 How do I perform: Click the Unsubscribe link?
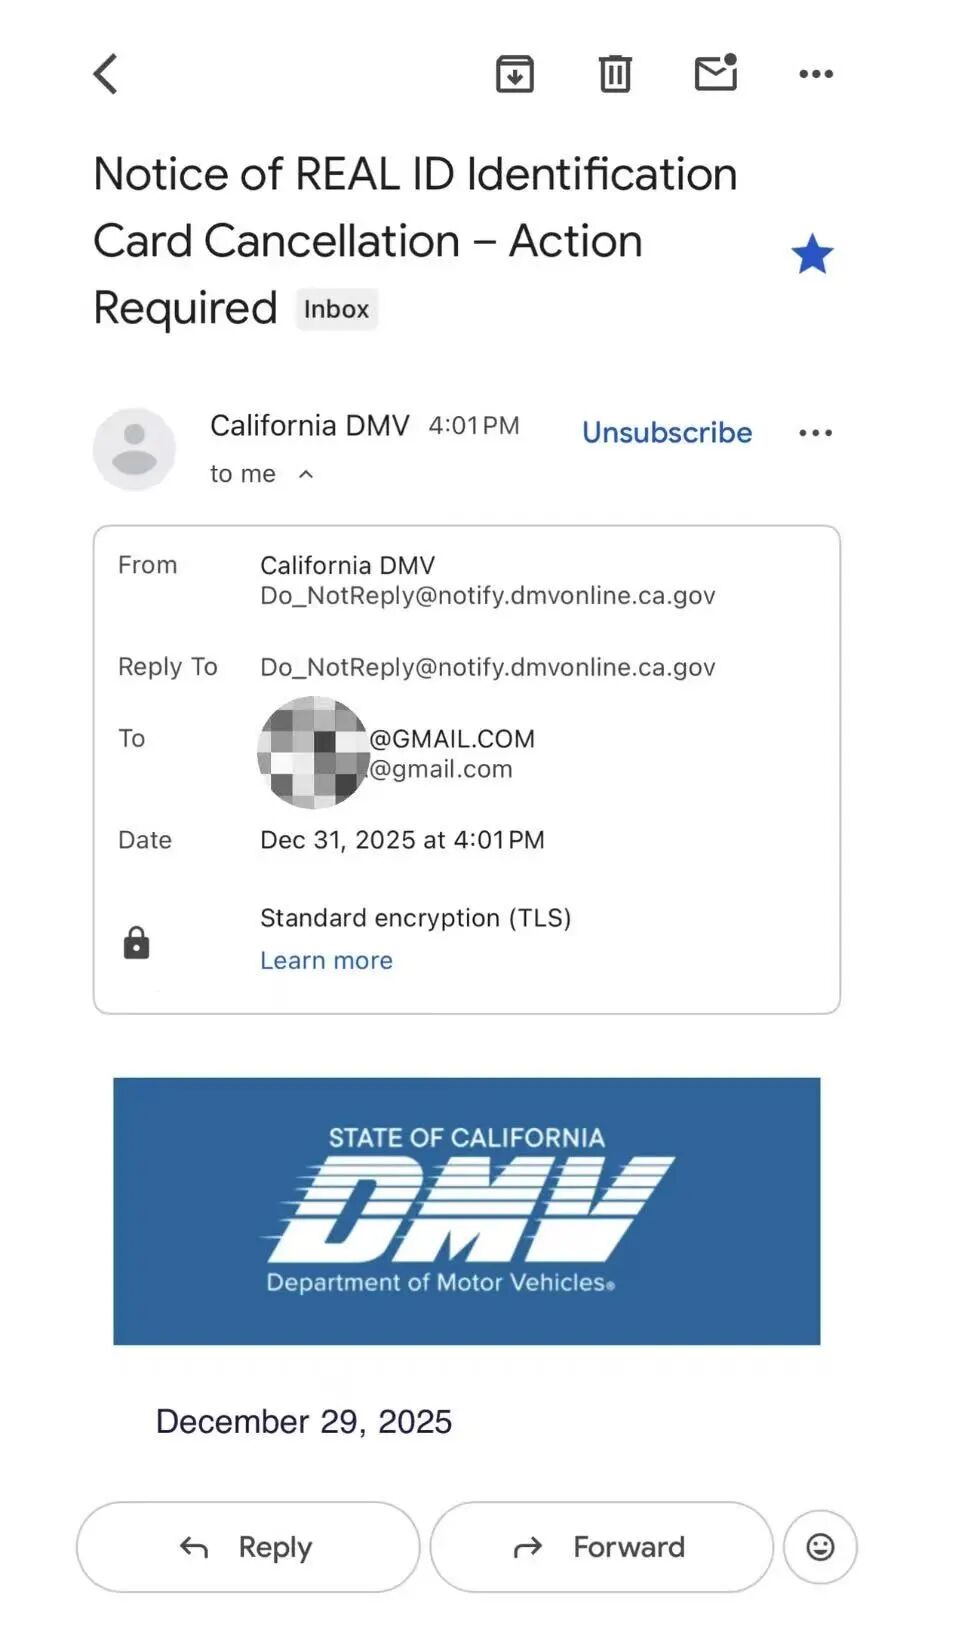pyautogui.click(x=667, y=433)
